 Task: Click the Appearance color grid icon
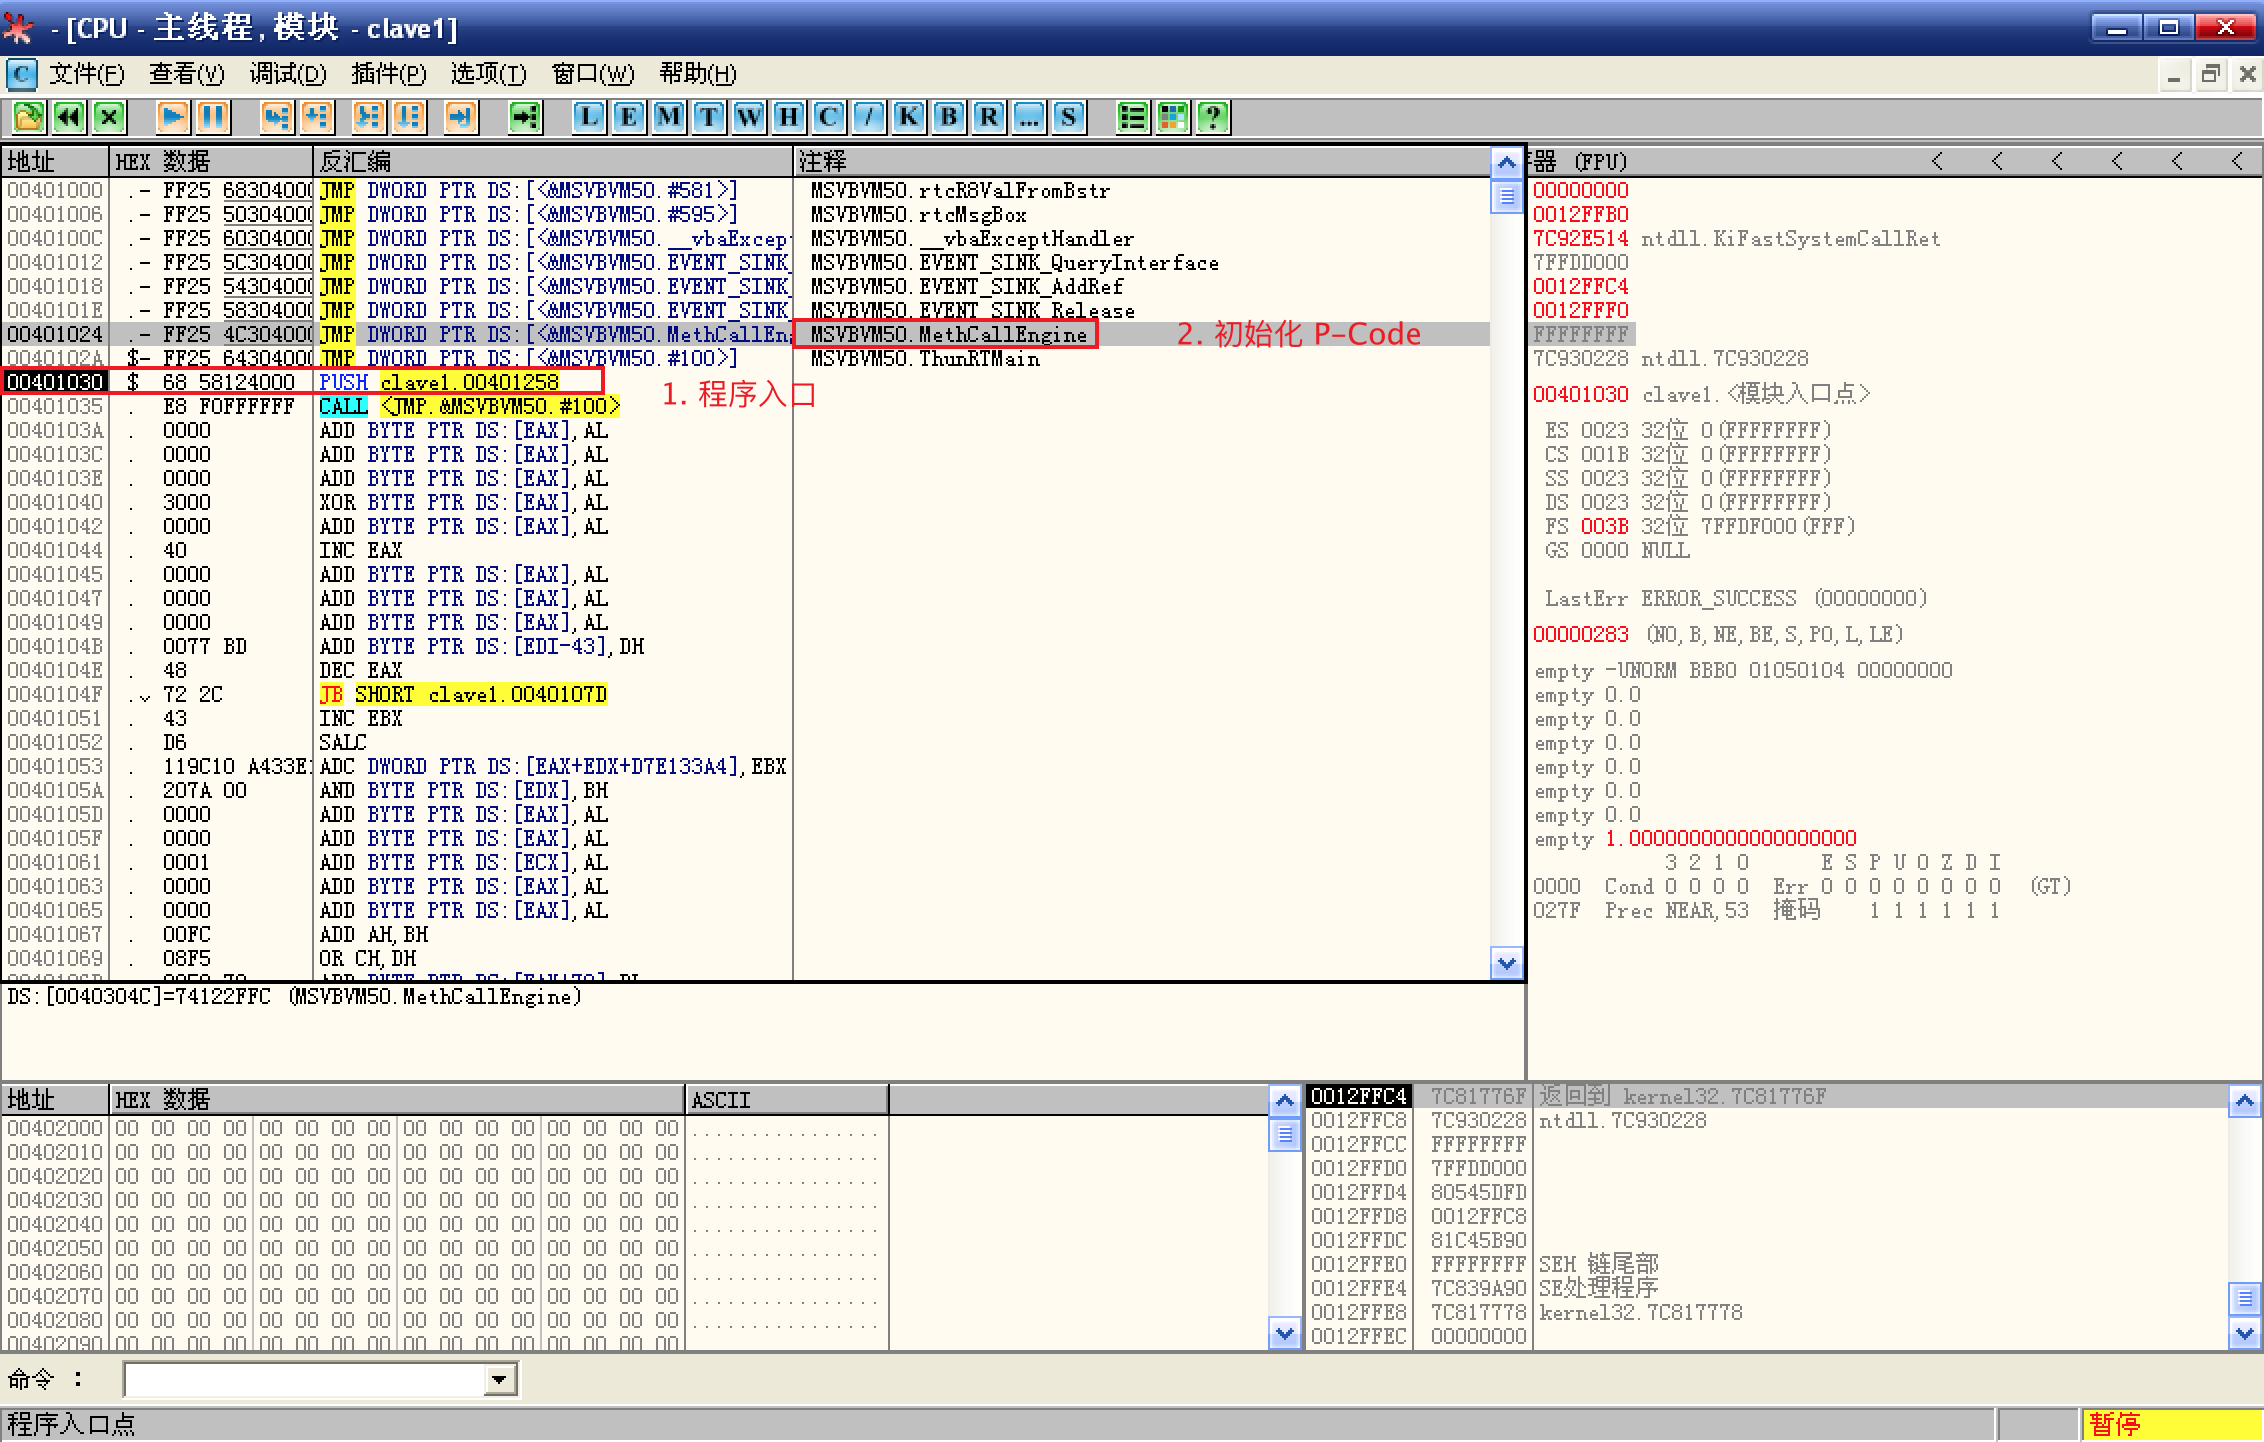[x=1173, y=118]
